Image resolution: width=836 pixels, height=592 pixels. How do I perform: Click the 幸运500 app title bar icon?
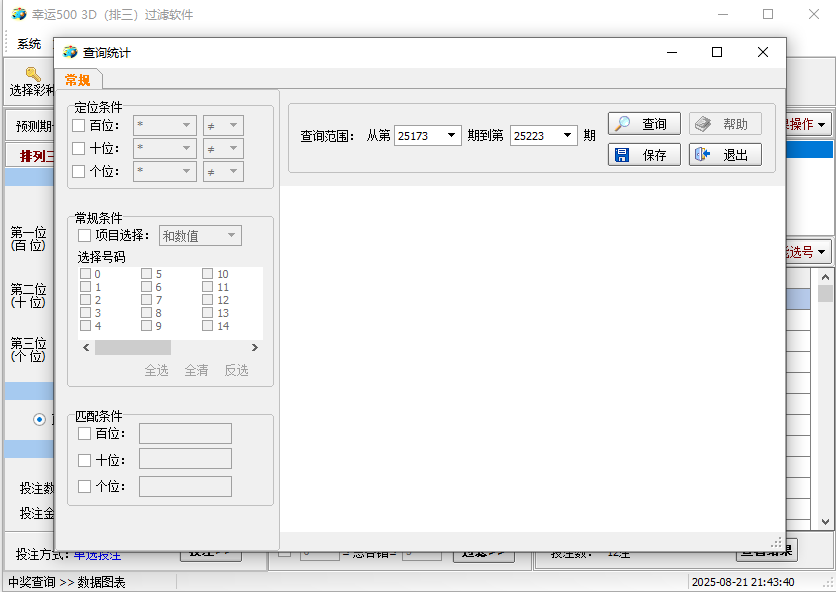tap(19, 15)
